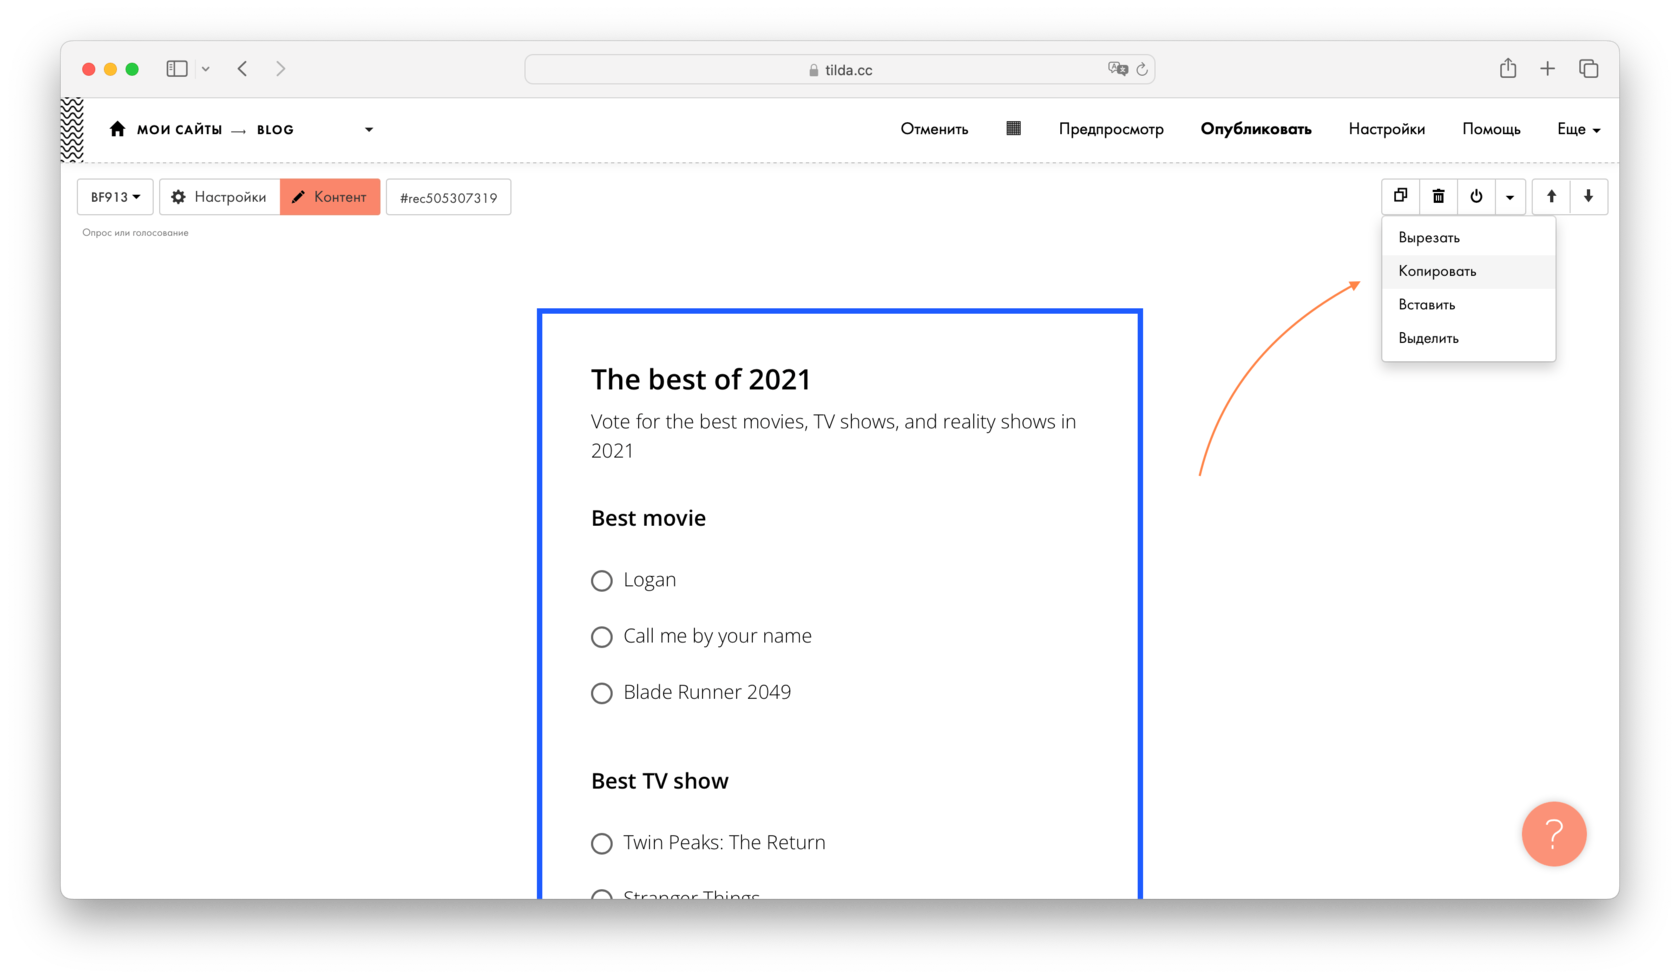Viewport: 1680px width, 979px height.
Task: Move block up with the up arrow
Action: (1551, 196)
